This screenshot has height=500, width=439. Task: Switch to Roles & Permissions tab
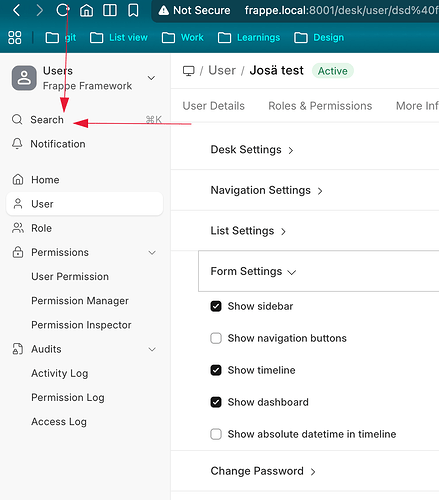[320, 106]
